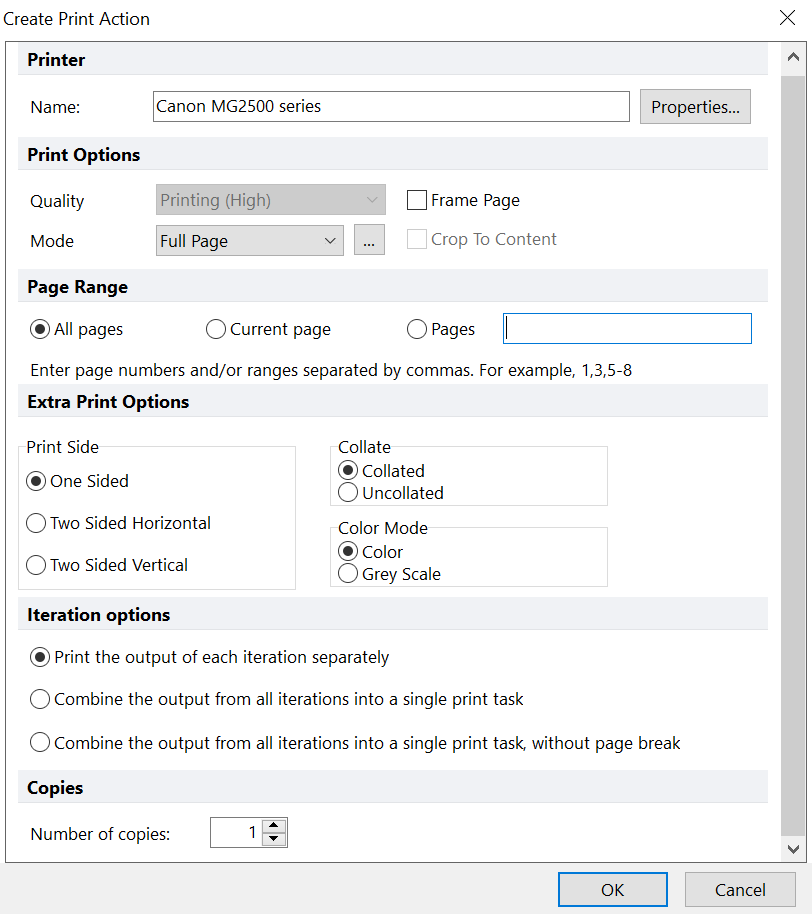The image size is (812, 914).
Task: Choose Two Sided Vertical print side
Action: pyautogui.click(x=36, y=565)
